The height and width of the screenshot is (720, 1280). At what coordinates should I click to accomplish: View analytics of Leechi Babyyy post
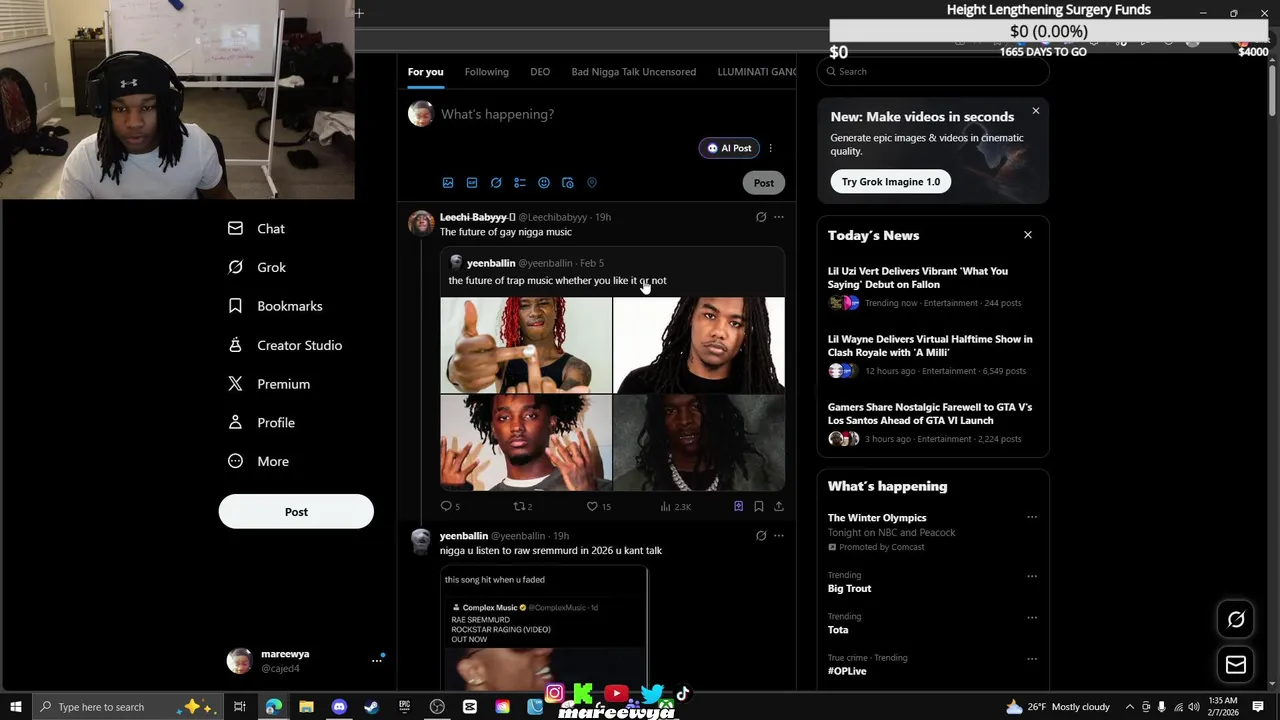[x=675, y=507]
